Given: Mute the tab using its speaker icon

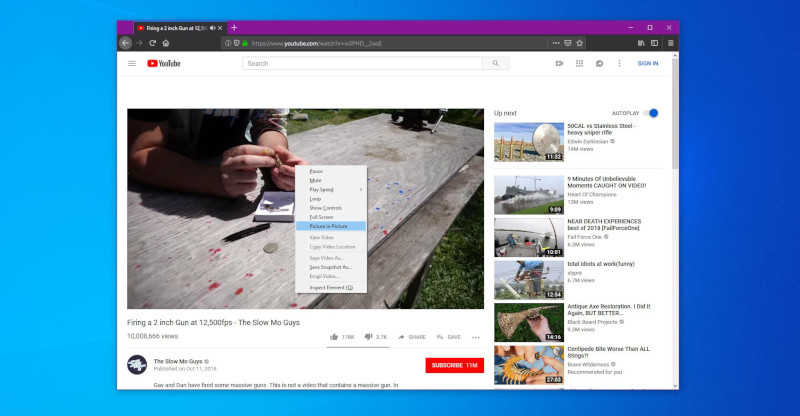Looking at the screenshot, I should tap(212, 28).
